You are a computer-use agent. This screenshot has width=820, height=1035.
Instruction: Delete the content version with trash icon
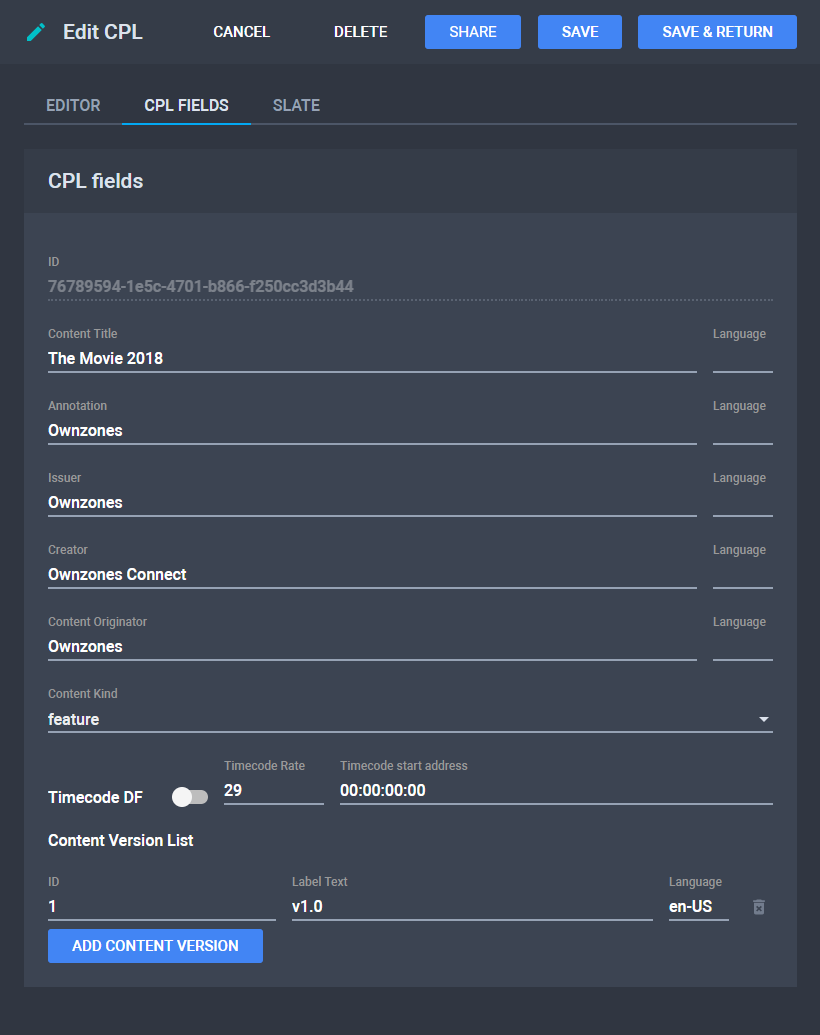[759, 907]
